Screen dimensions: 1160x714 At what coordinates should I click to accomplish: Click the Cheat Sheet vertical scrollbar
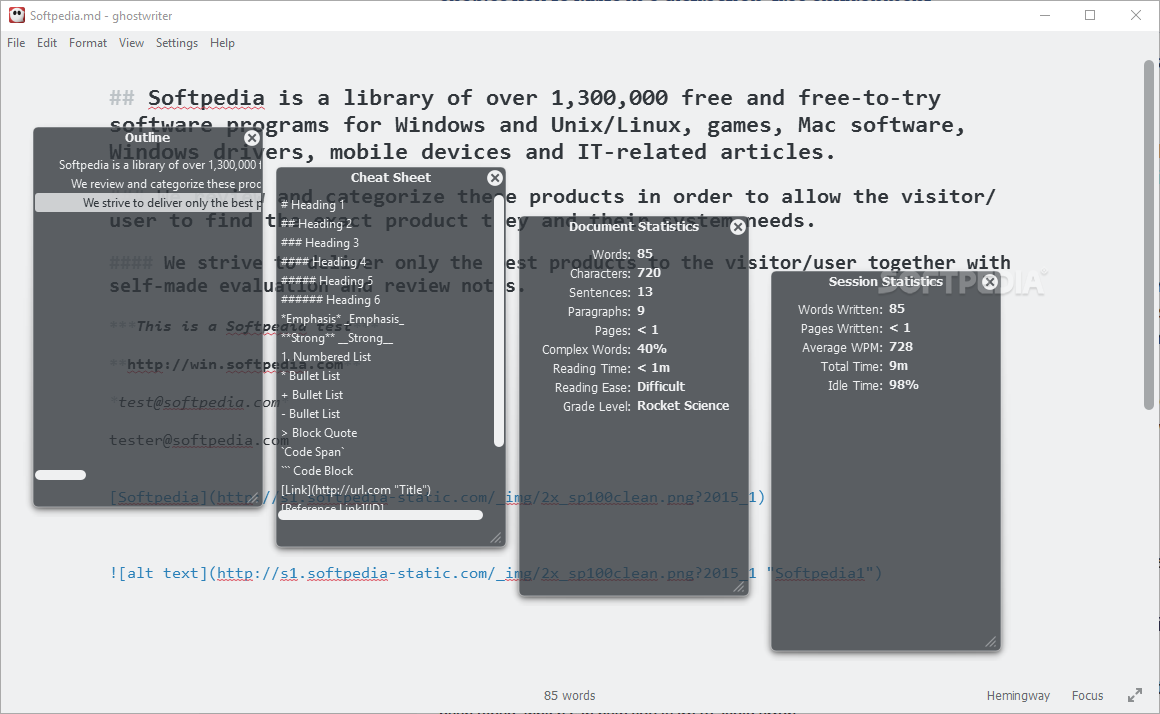point(499,320)
